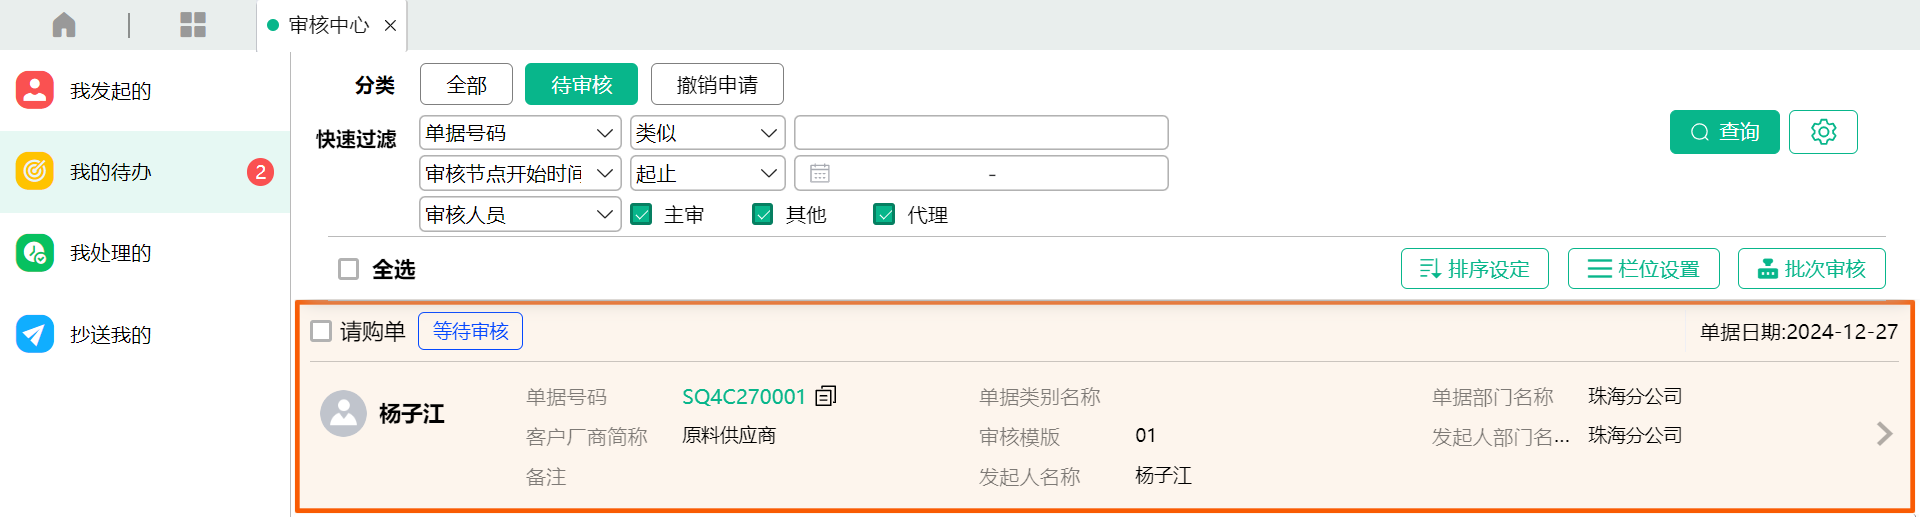Go to the home icon
The image size is (1920, 517).
[x=64, y=25]
